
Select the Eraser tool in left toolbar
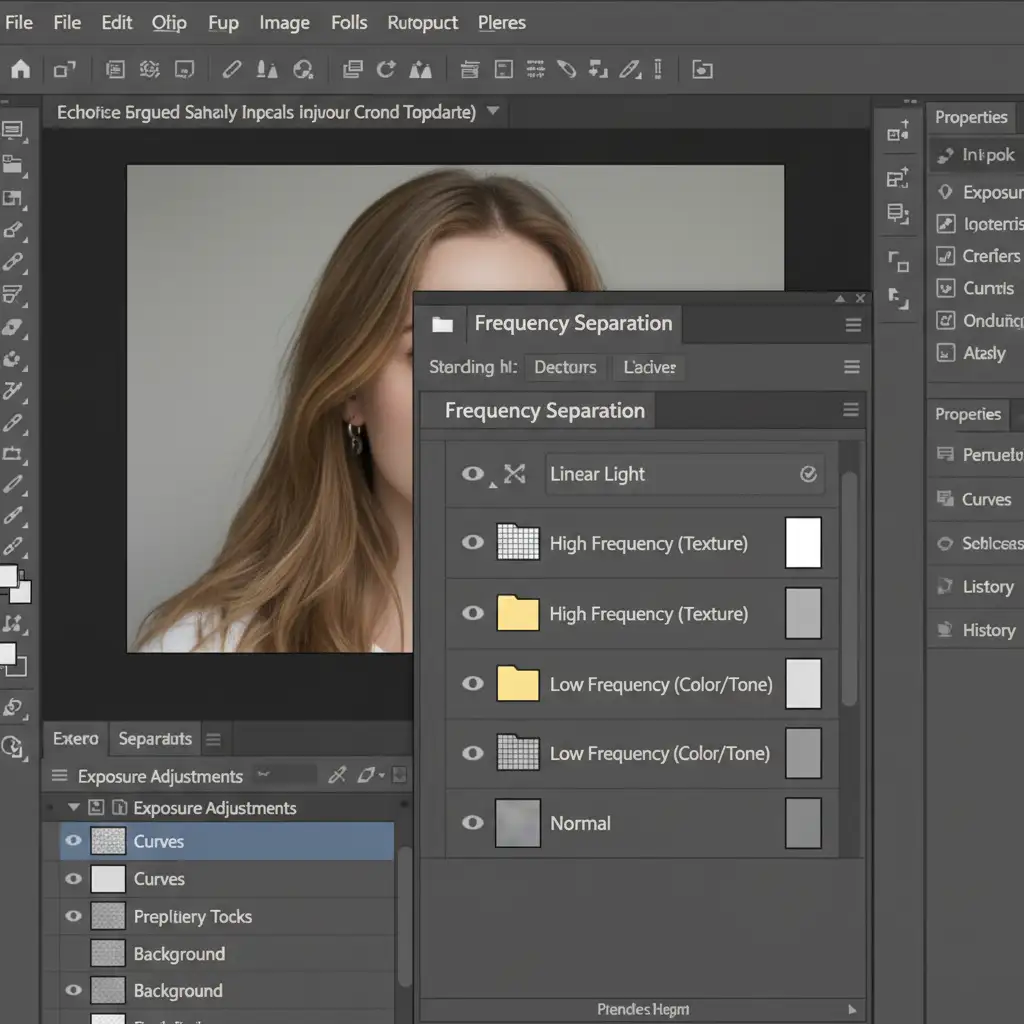click(12, 327)
